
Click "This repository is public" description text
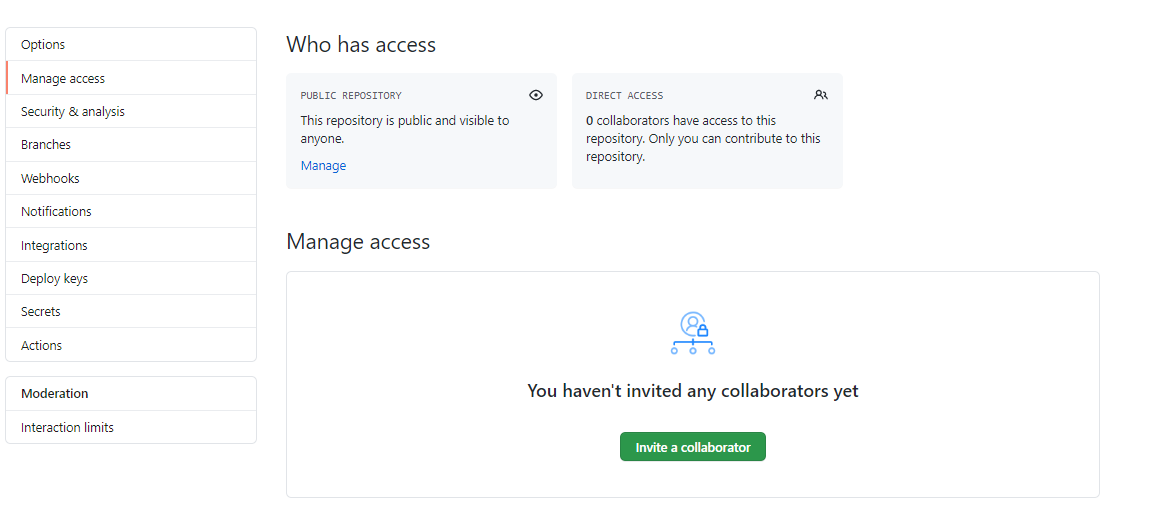coord(404,129)
